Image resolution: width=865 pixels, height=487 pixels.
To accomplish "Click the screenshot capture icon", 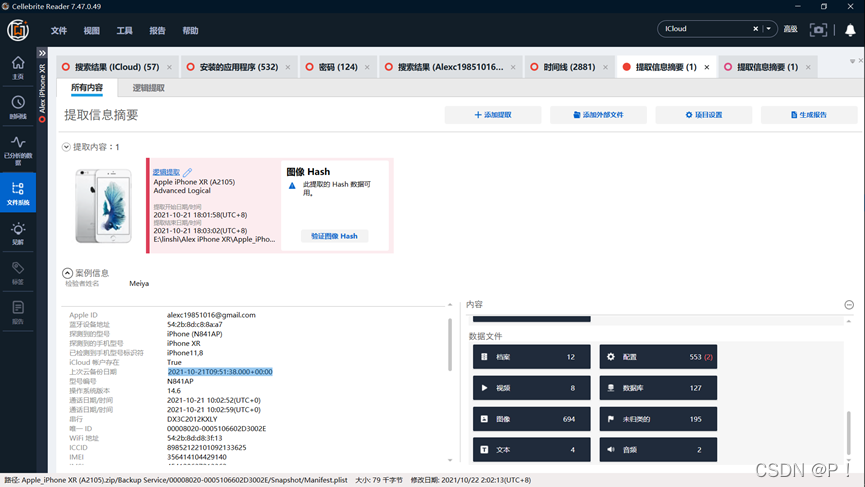I will click(818, 29).
